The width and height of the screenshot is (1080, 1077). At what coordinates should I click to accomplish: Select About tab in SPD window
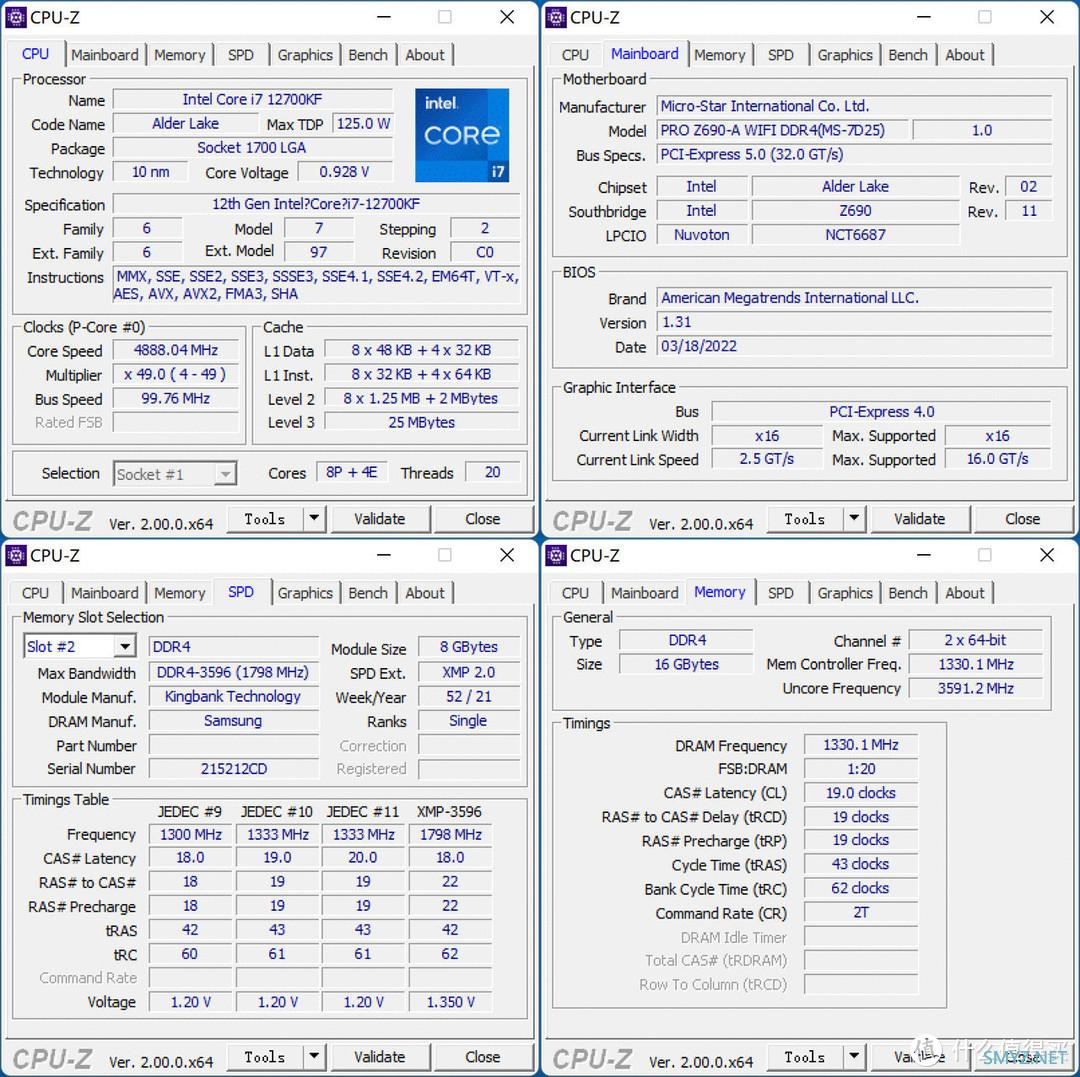[425, 593]
